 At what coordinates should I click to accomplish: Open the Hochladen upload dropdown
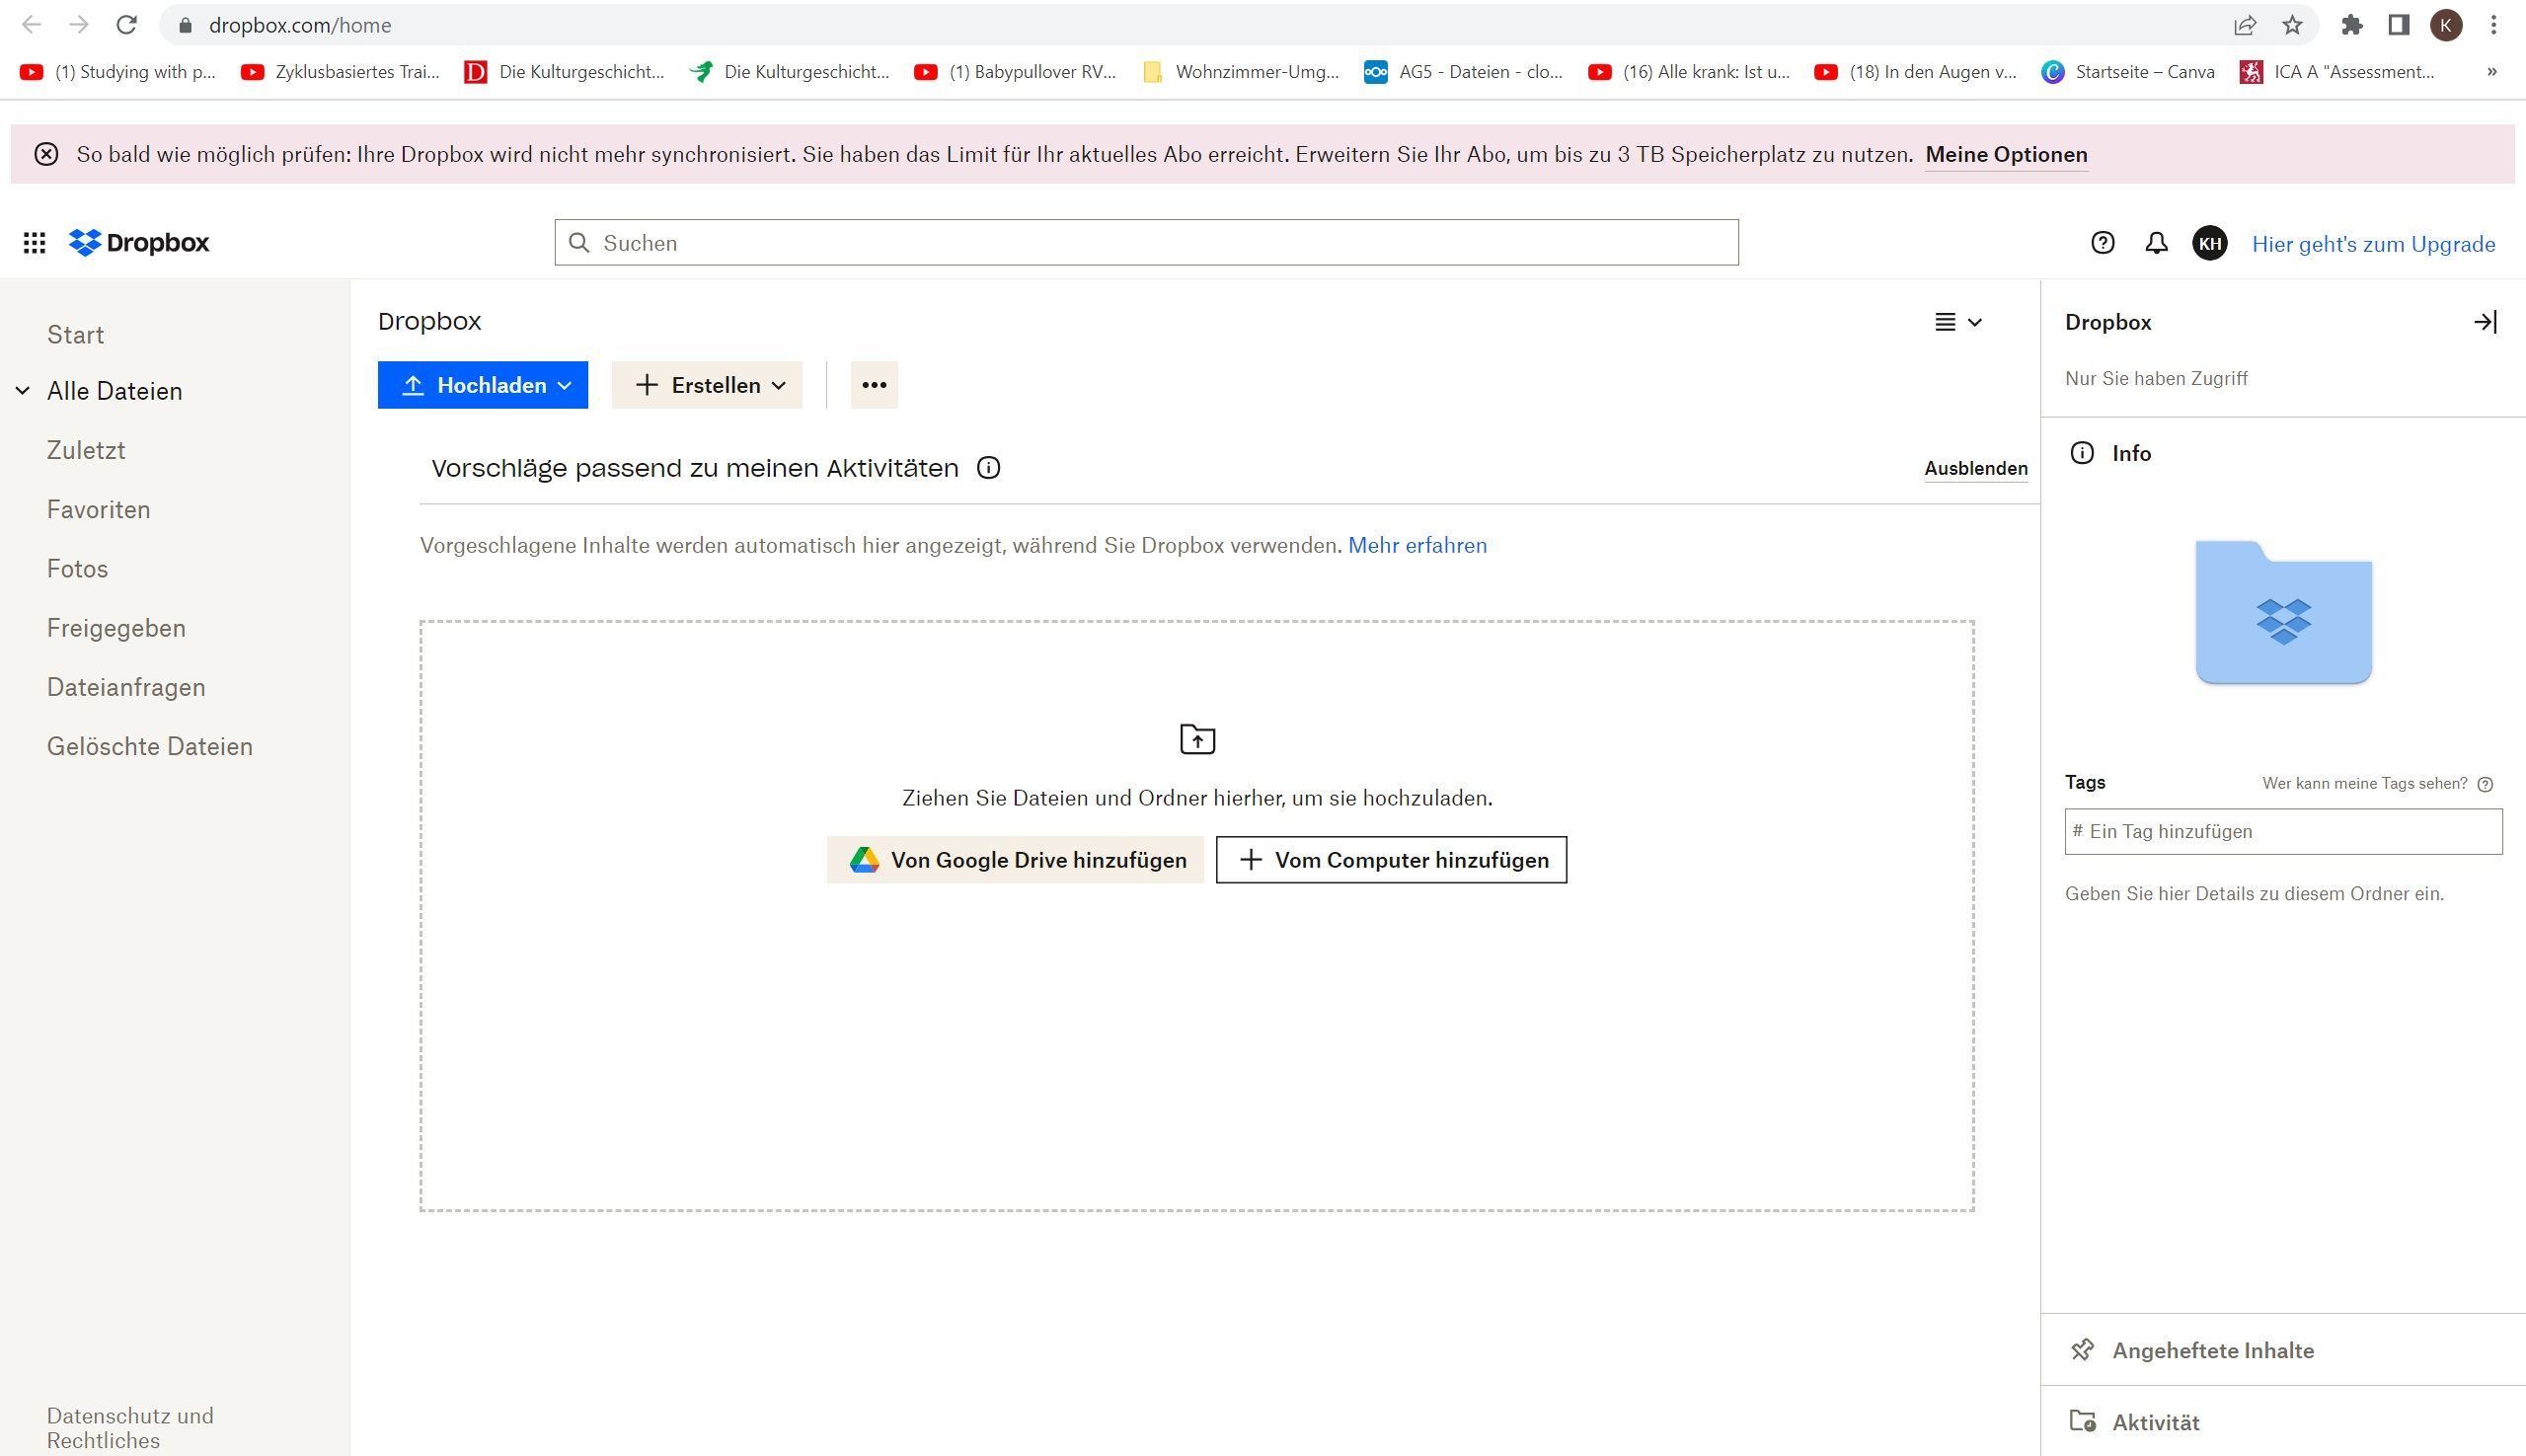[483, 385]
